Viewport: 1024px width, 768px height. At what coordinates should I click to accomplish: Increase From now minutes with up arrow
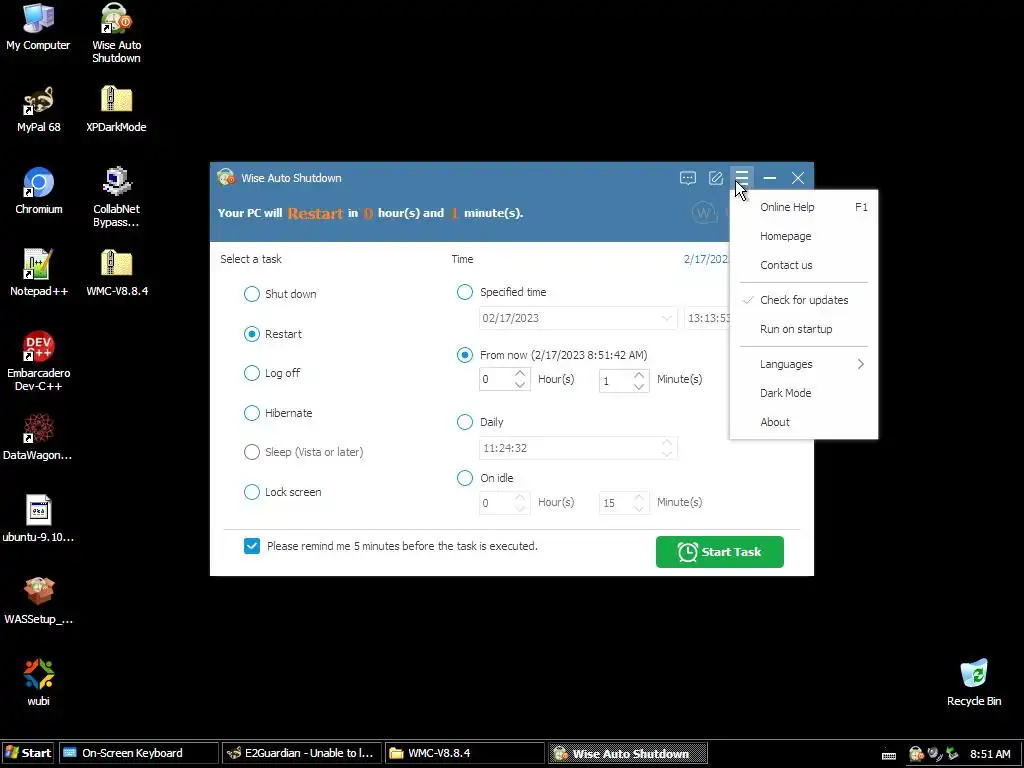(639, 374)
